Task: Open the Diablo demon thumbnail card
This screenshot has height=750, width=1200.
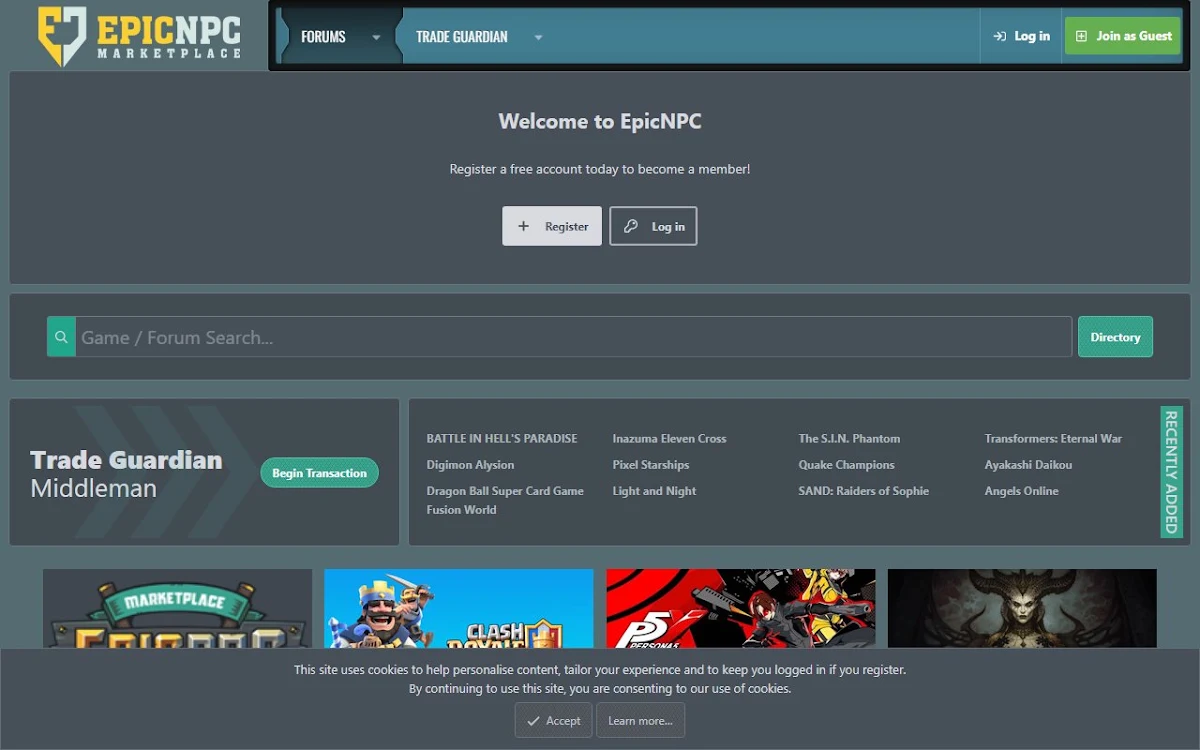Action: (1022, 609)
